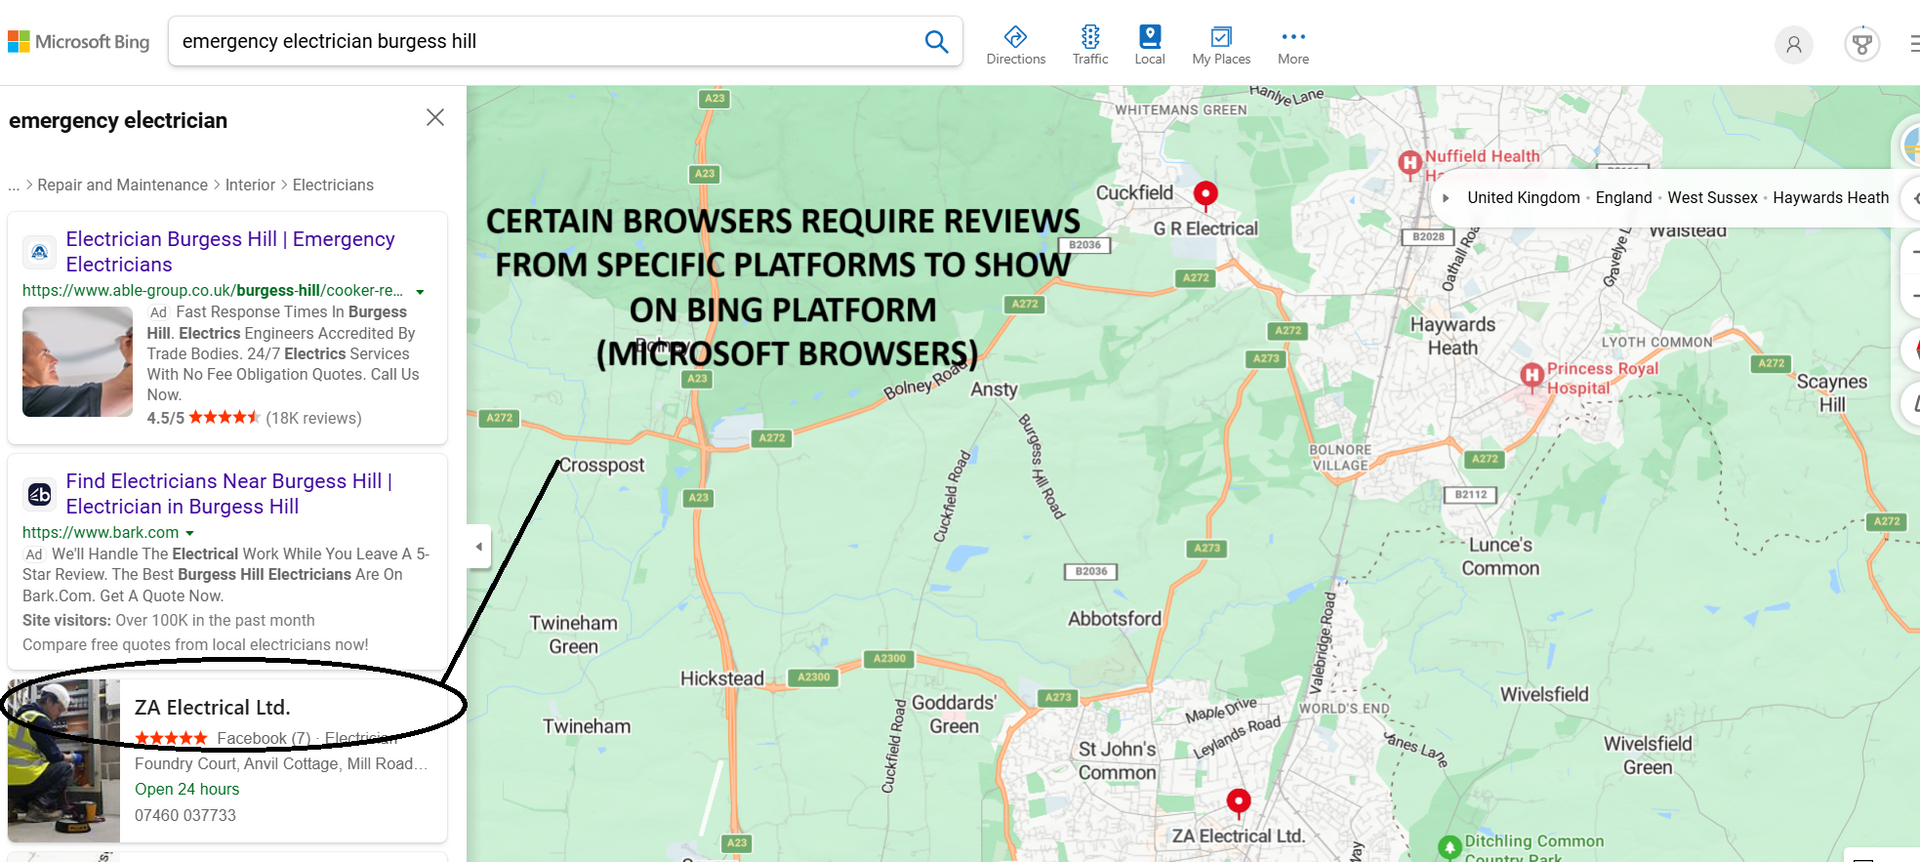Image resolution: width=1920 pixels, height=862 pixels.
Task: Show the Traffic layer
Action: pyautogui.click(x=1090, y=46)
